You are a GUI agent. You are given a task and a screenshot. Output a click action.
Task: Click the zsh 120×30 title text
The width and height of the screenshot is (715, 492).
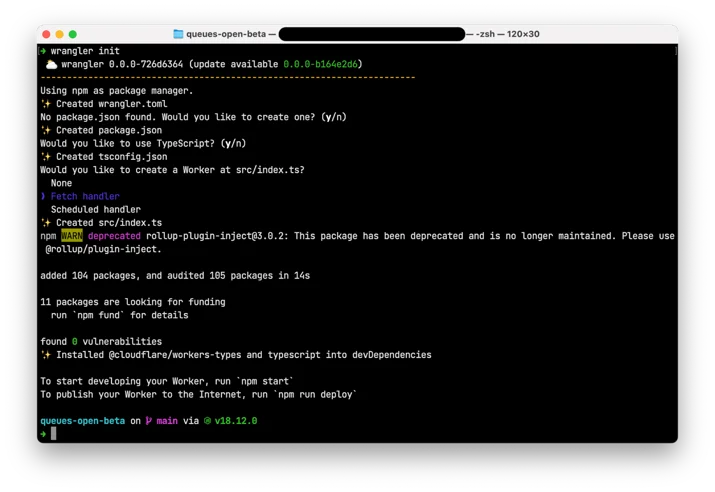(508, 34)
